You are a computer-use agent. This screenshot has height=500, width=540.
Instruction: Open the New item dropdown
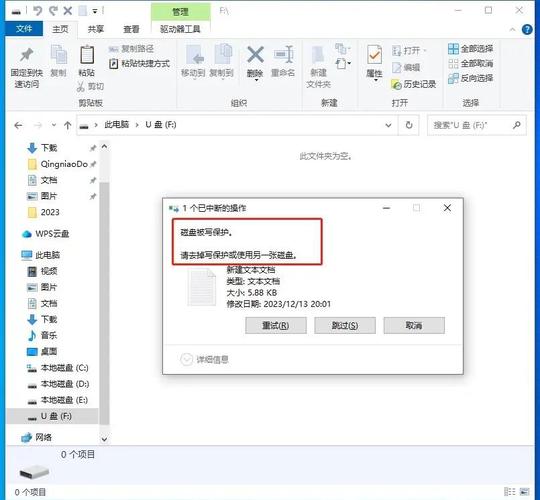(343, 49)
